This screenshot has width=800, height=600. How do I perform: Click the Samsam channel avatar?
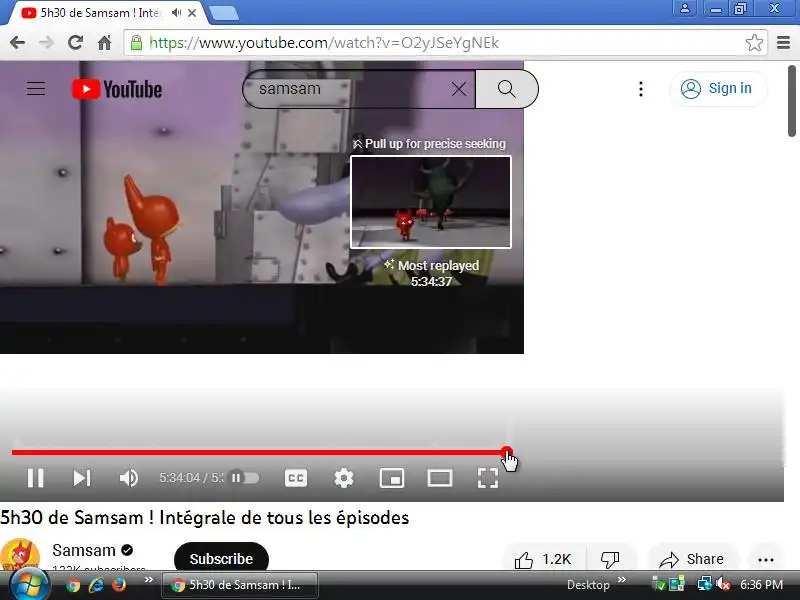pyautogui.click(x=20, y=556)
